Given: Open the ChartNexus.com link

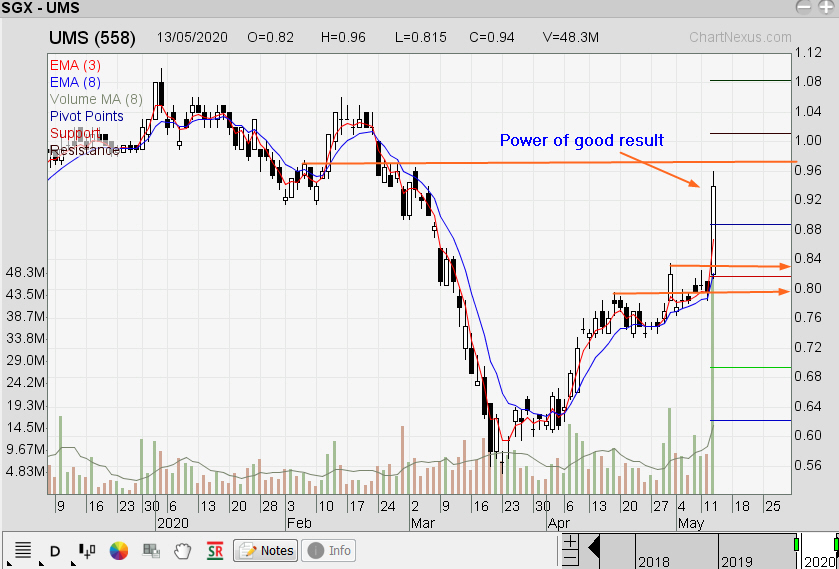Looking at the screenshot, I should (740, 37).
